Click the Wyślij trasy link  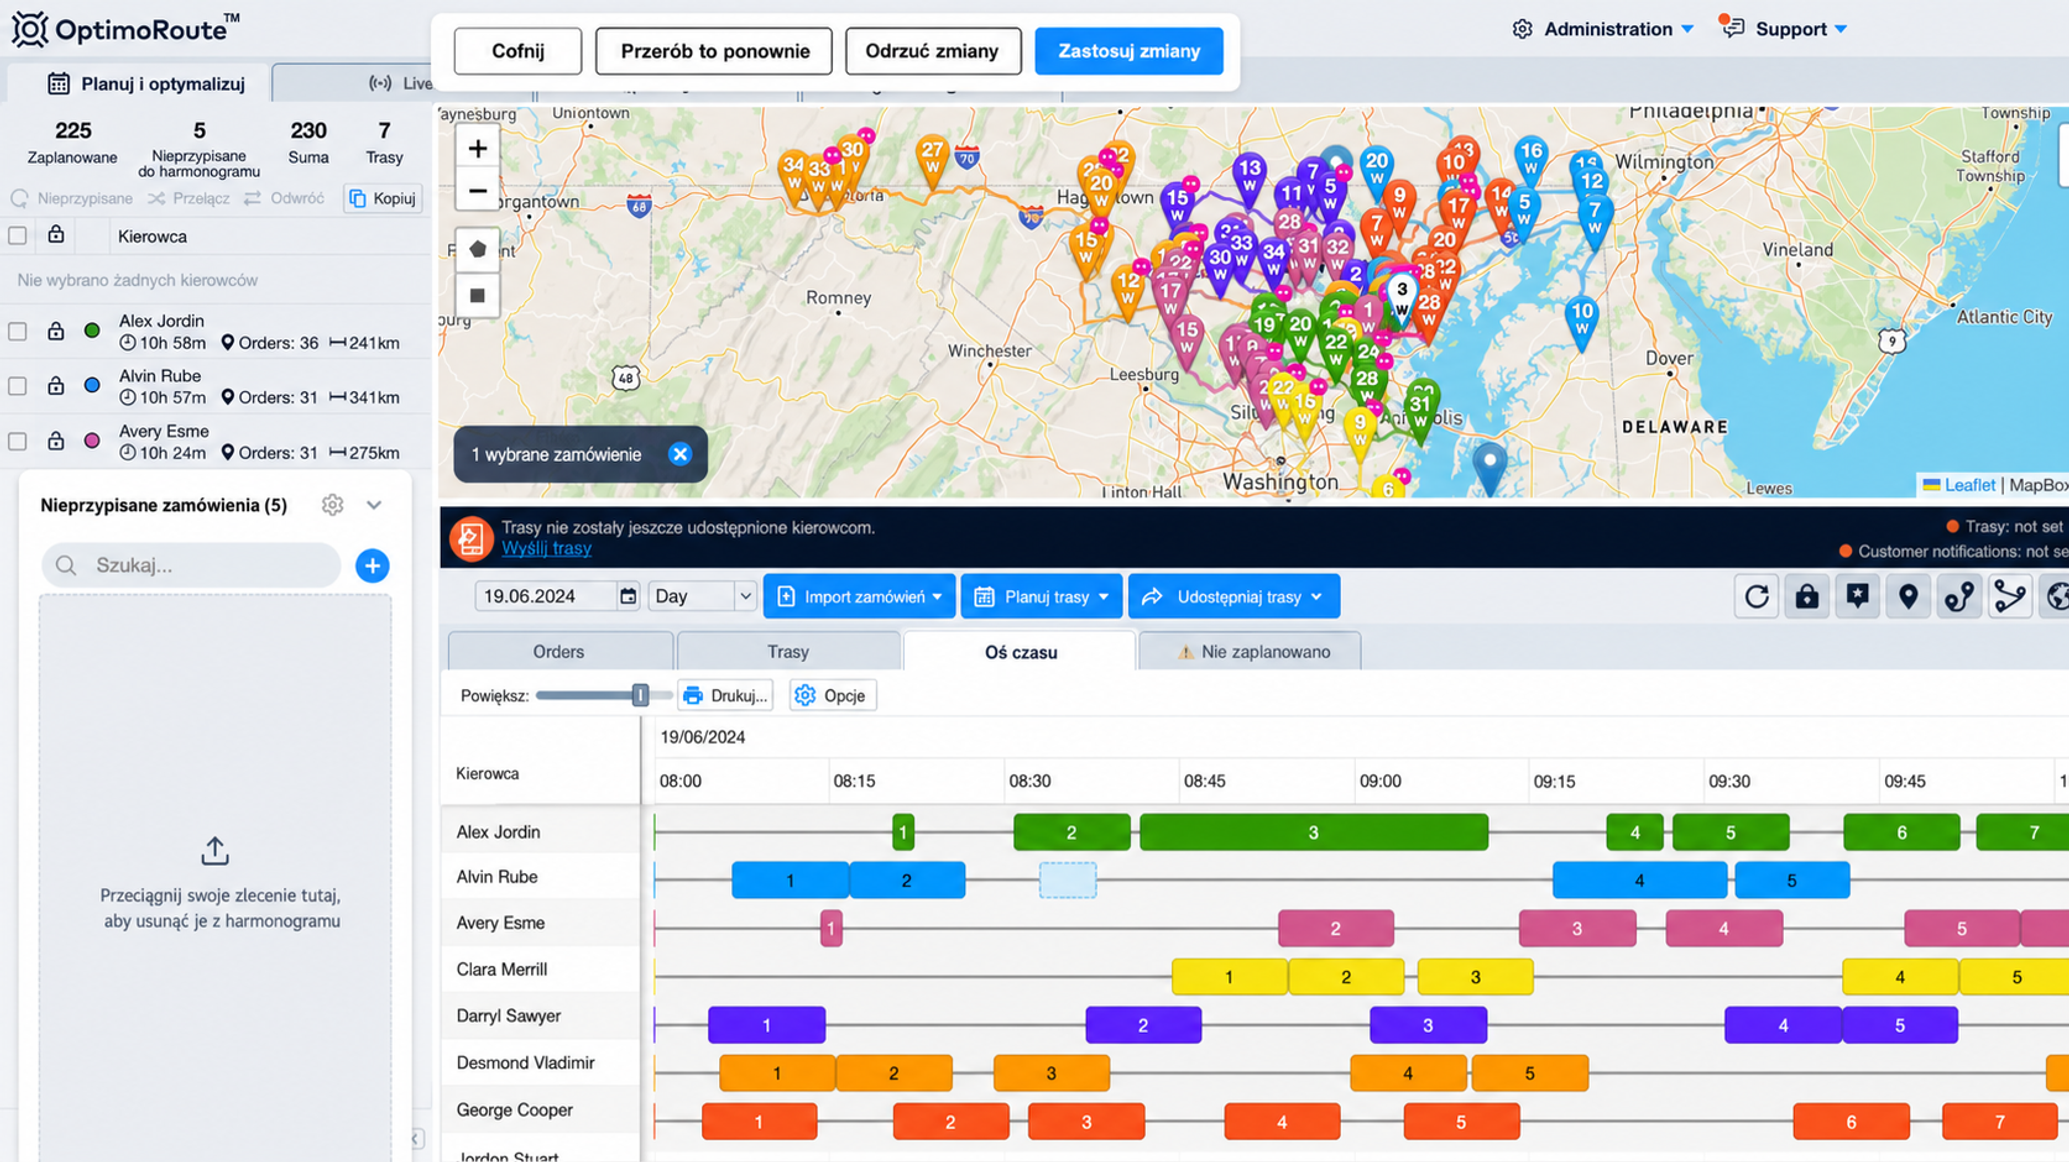point(546,549)
